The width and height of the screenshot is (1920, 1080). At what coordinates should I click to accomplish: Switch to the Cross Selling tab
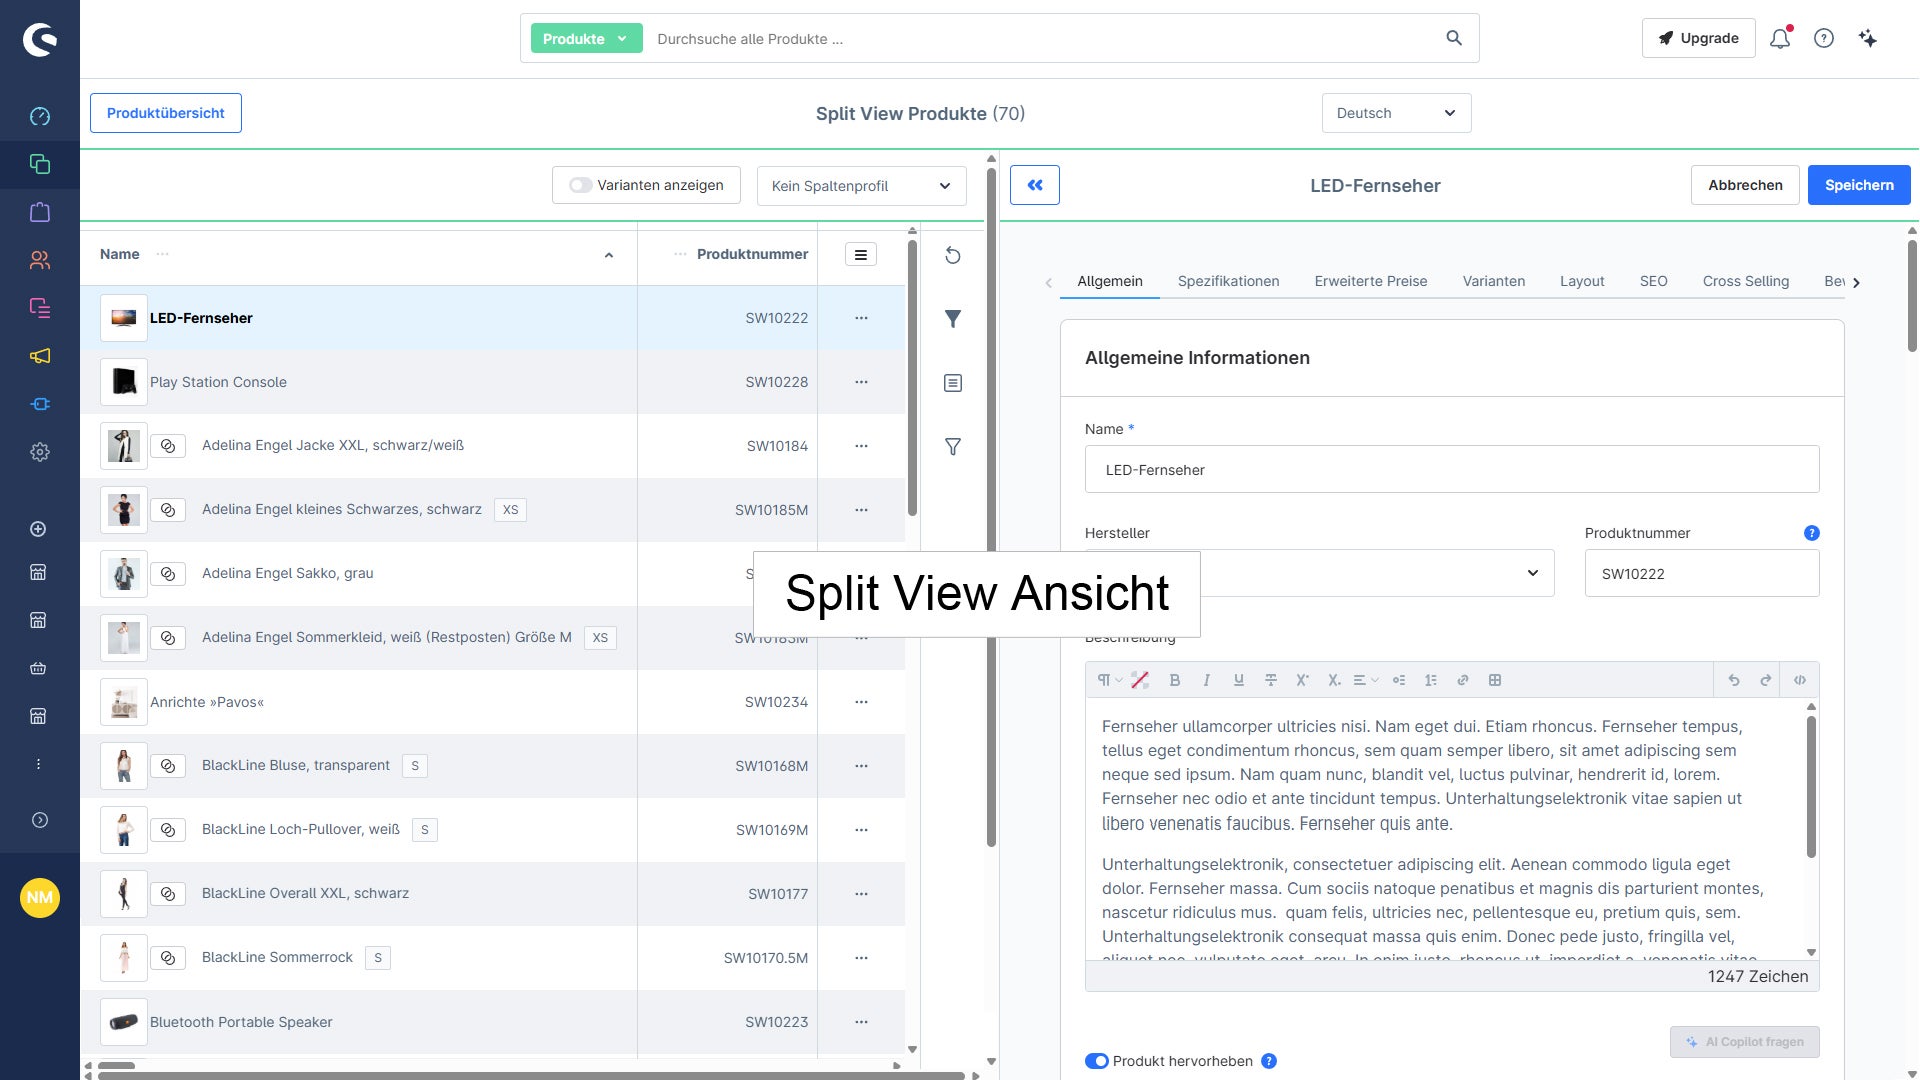click(x=1746, y=281)
